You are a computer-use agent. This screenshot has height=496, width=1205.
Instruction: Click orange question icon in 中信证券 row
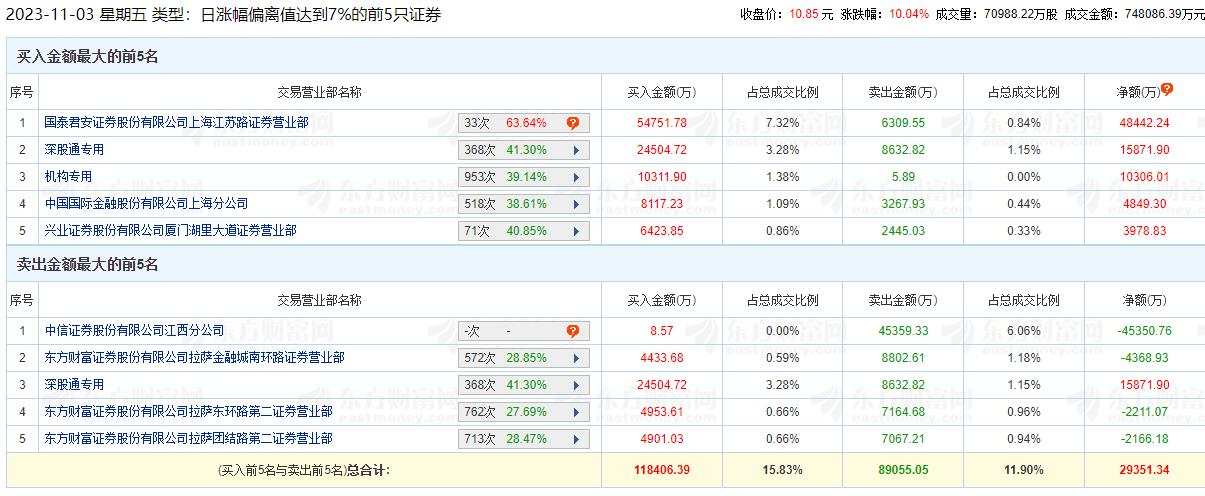[x=573, y=331]
